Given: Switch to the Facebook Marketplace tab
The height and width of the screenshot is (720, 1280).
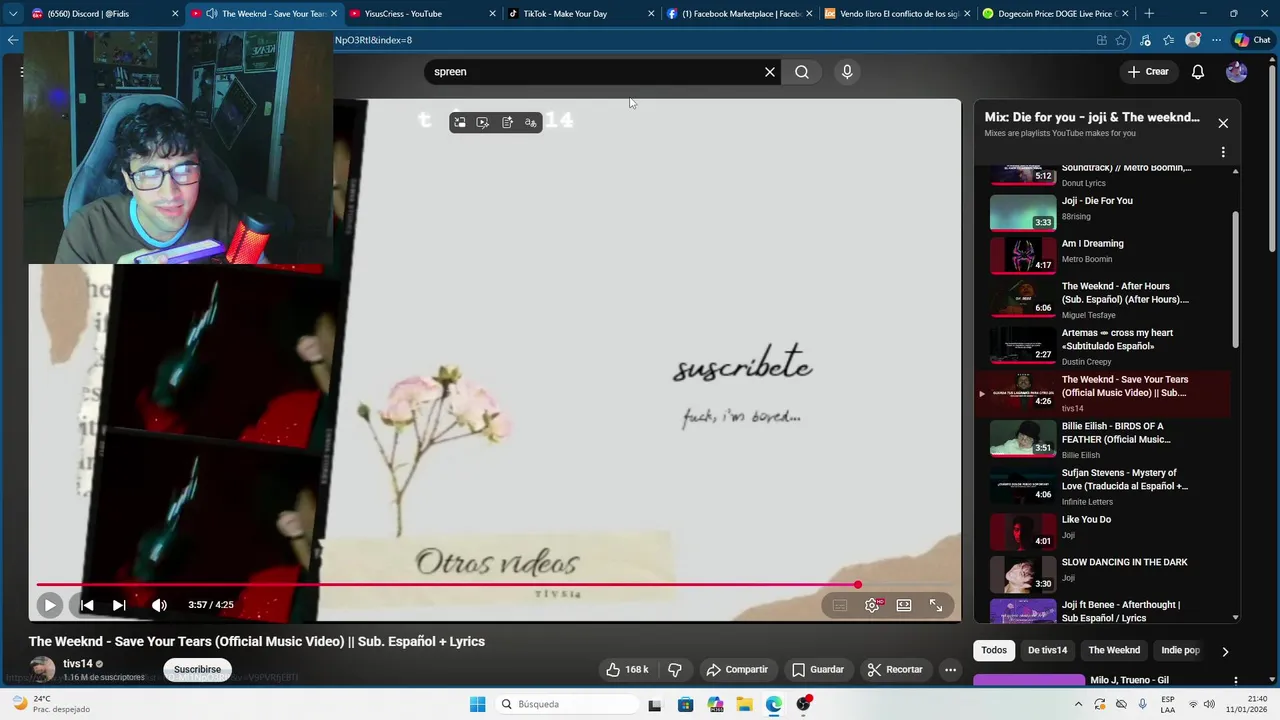Looking at the screenshot, I should point(739,14).
